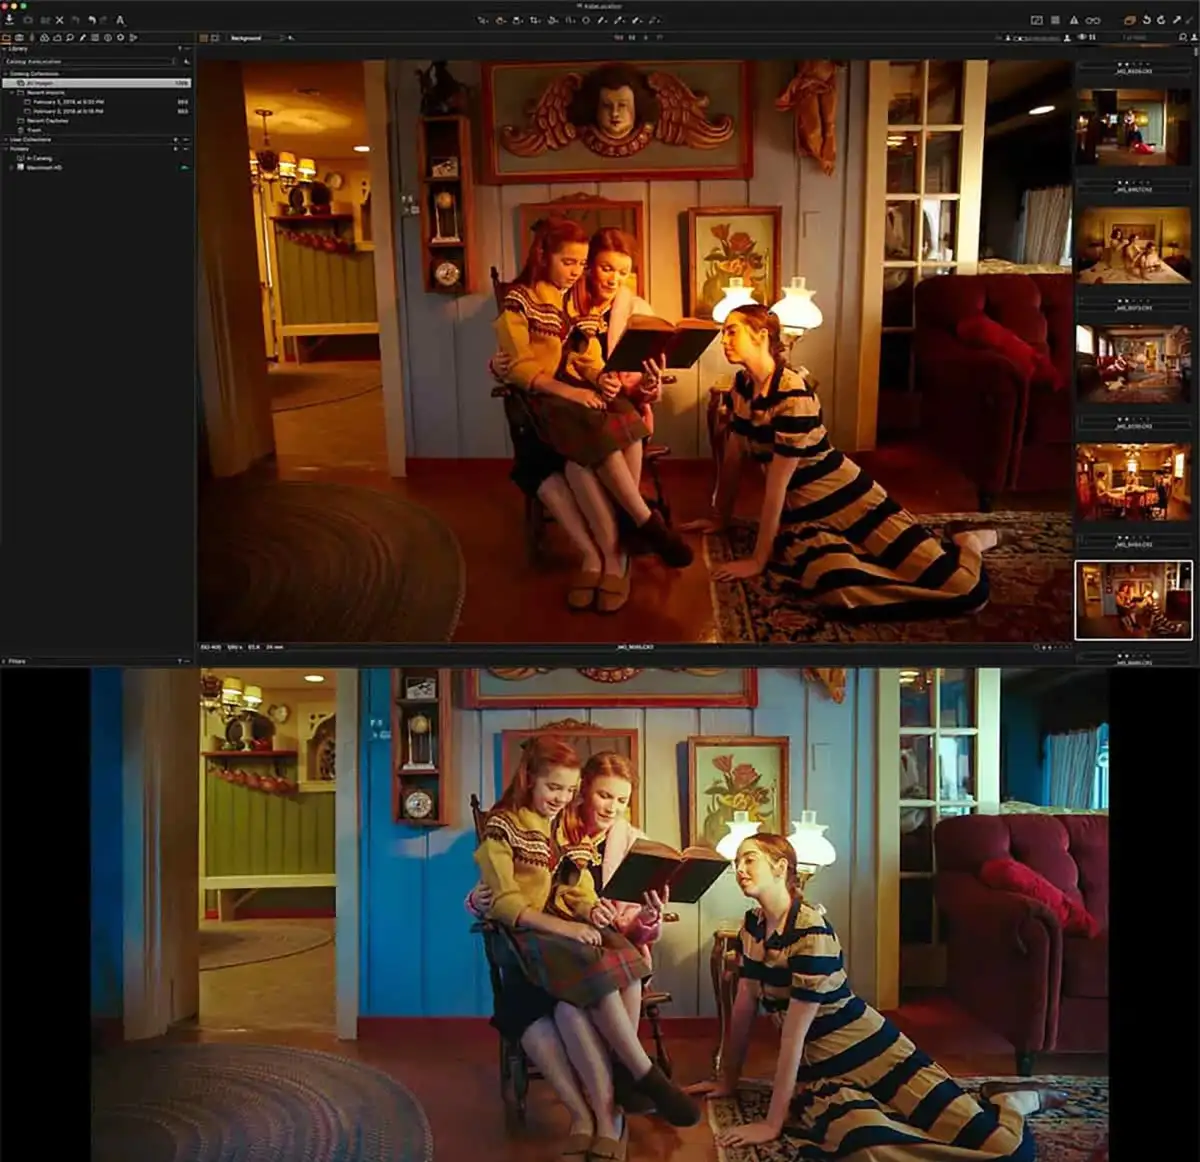Click the text annotation A icon

[120, 20]
